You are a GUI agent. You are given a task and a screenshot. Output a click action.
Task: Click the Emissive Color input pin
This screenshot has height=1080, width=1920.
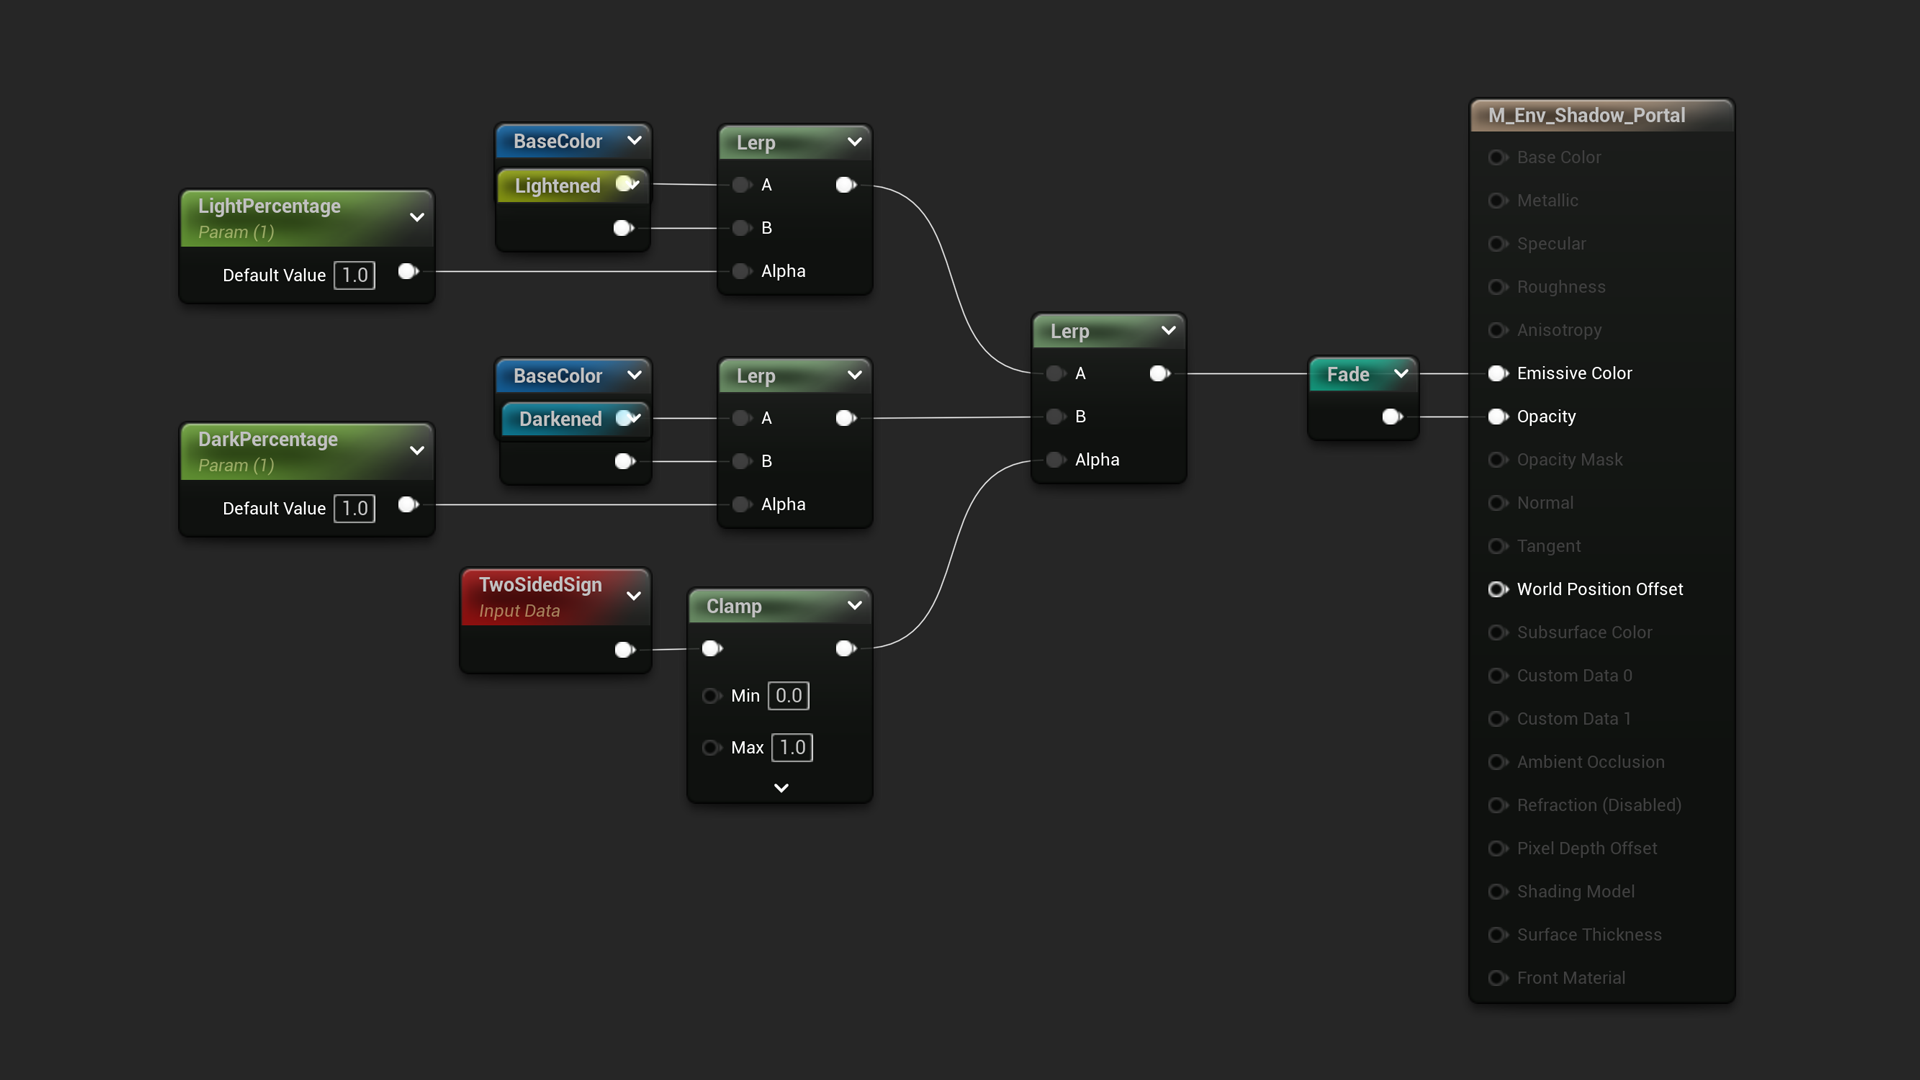tap(1497, 373)
